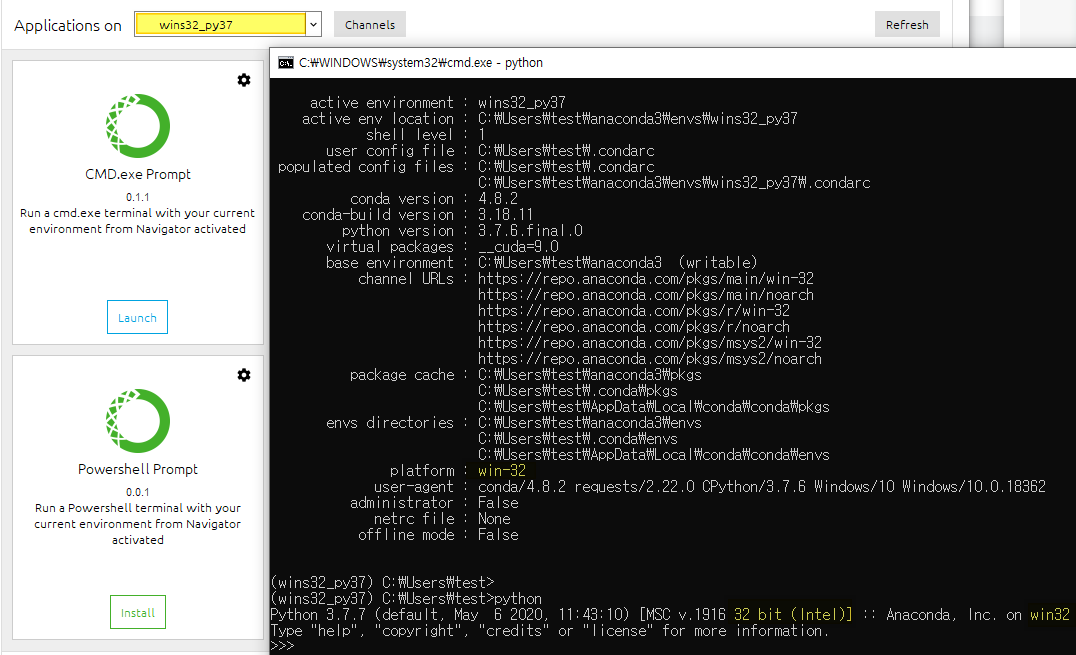Open settings gear on Powershell Prompt card

click(244, 375)
